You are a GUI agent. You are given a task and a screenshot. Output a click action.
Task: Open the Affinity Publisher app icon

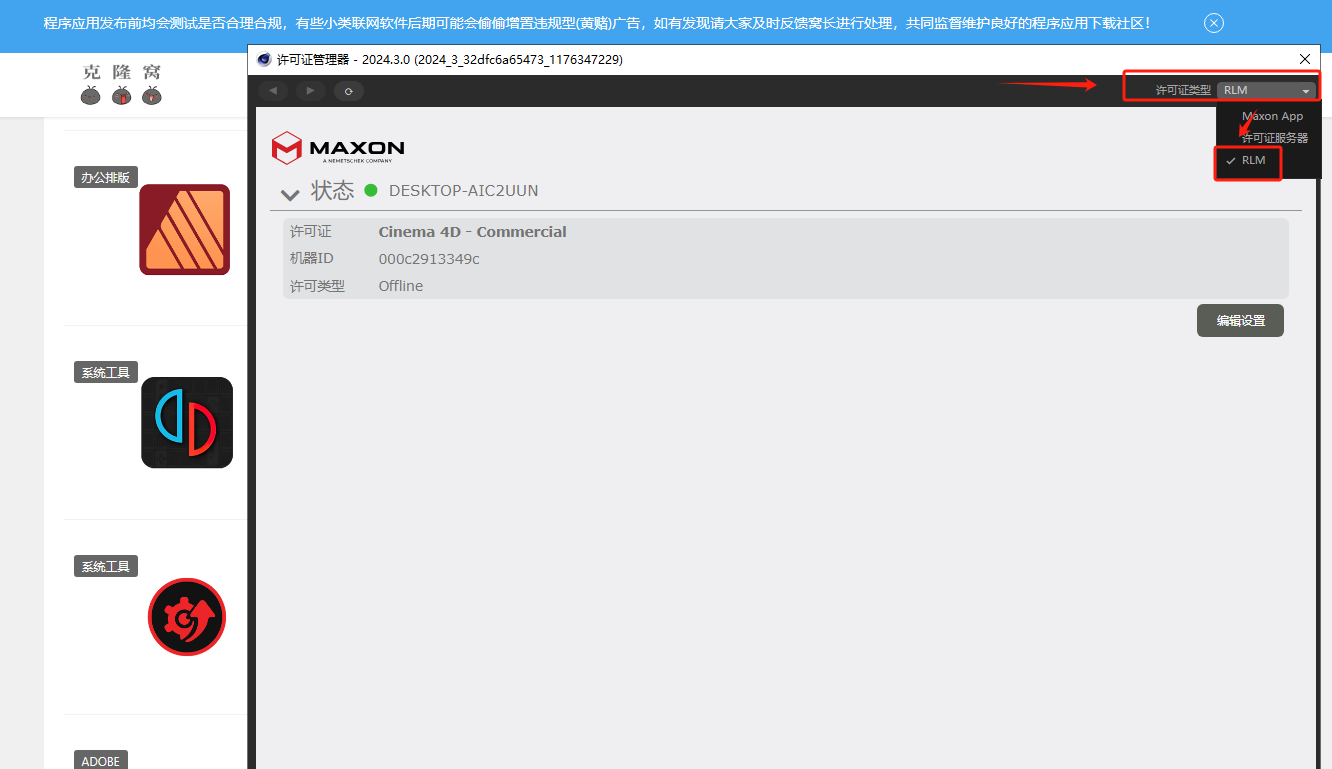185,230
